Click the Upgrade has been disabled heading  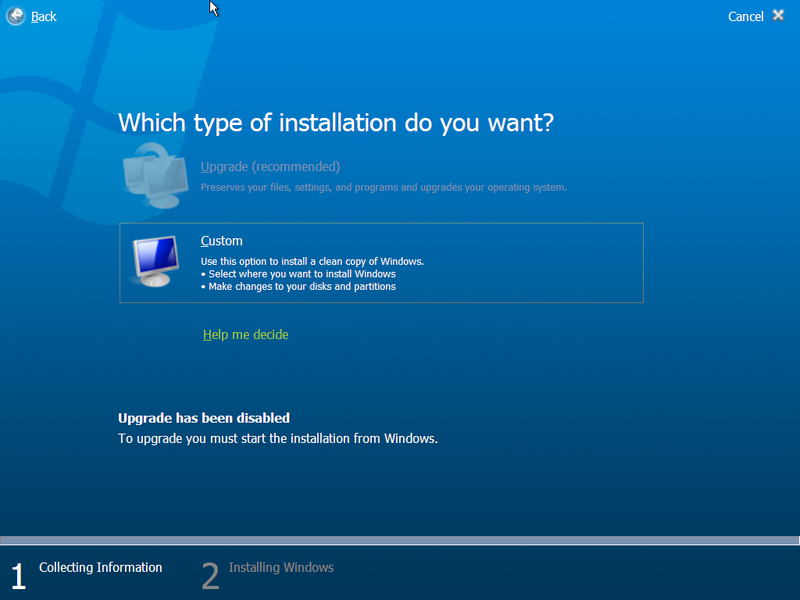(x=204, y=418)
